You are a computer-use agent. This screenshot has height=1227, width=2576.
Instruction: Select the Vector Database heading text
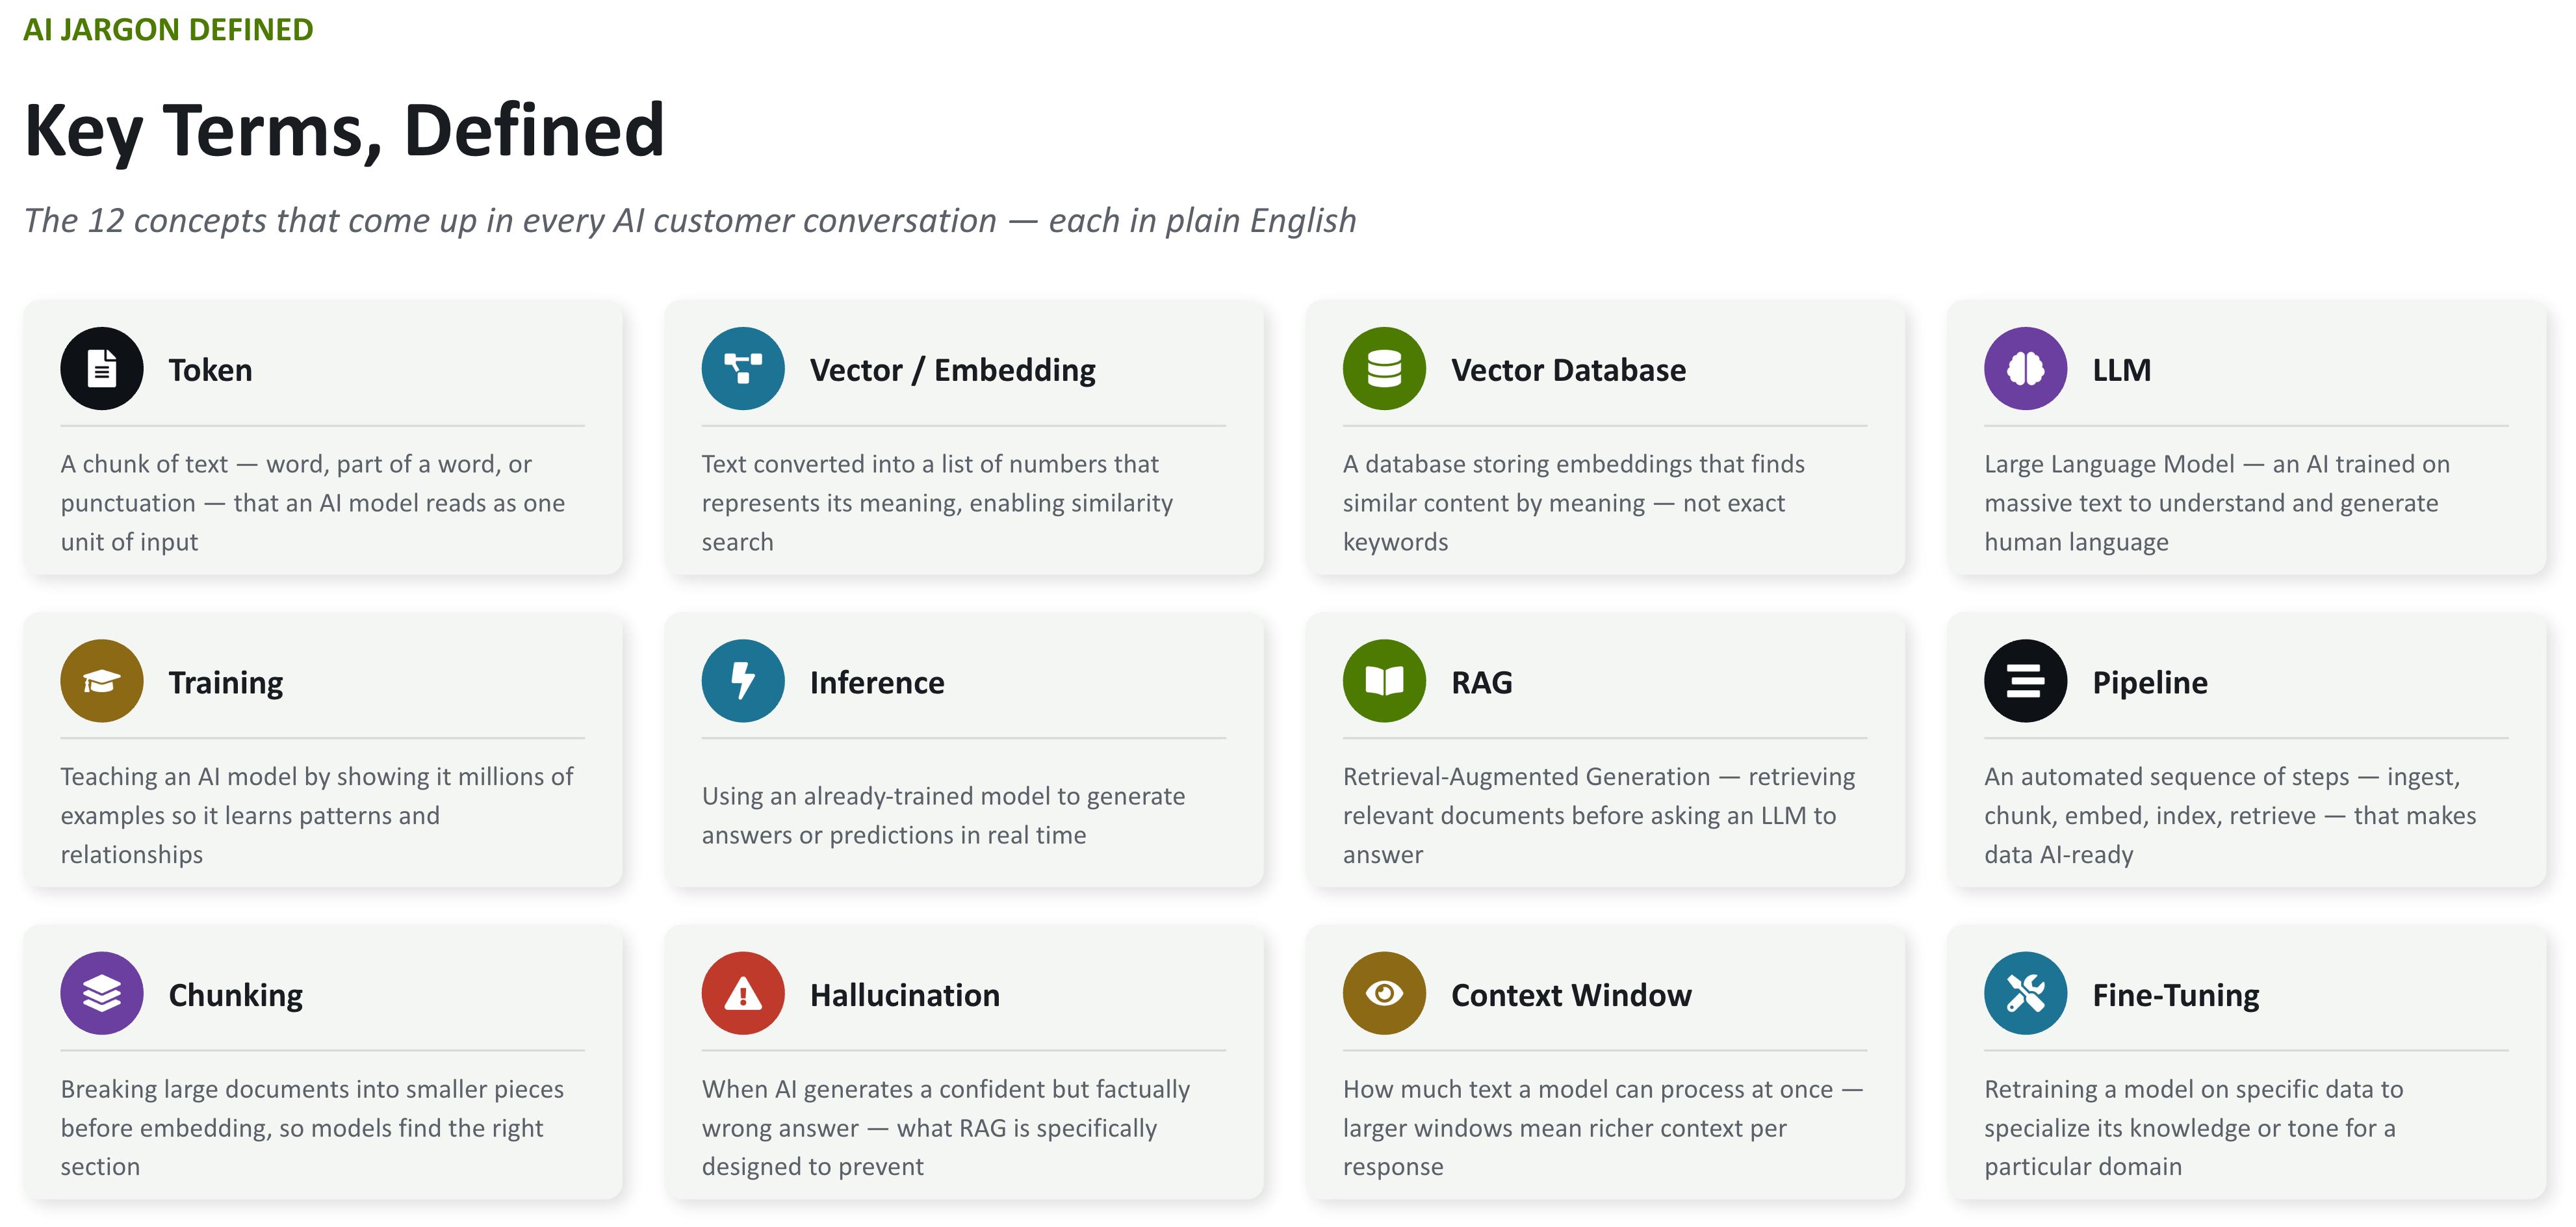pyautogui.click(x=1568, y=370)
